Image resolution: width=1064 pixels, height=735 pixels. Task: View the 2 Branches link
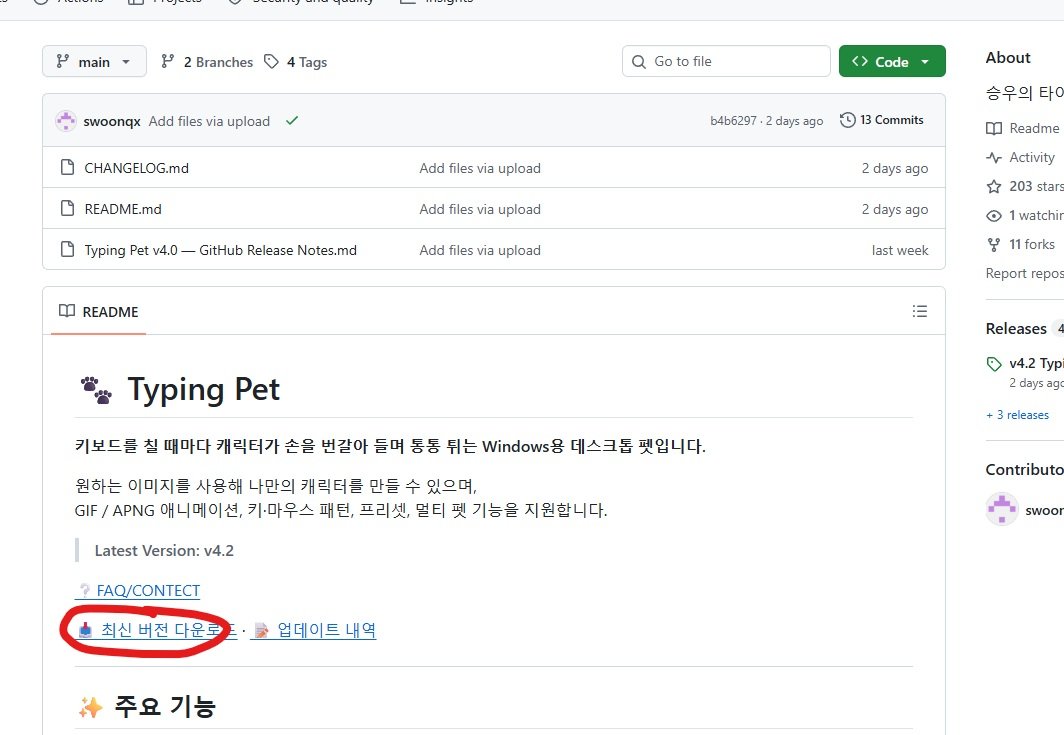click(x=217, y=62)
